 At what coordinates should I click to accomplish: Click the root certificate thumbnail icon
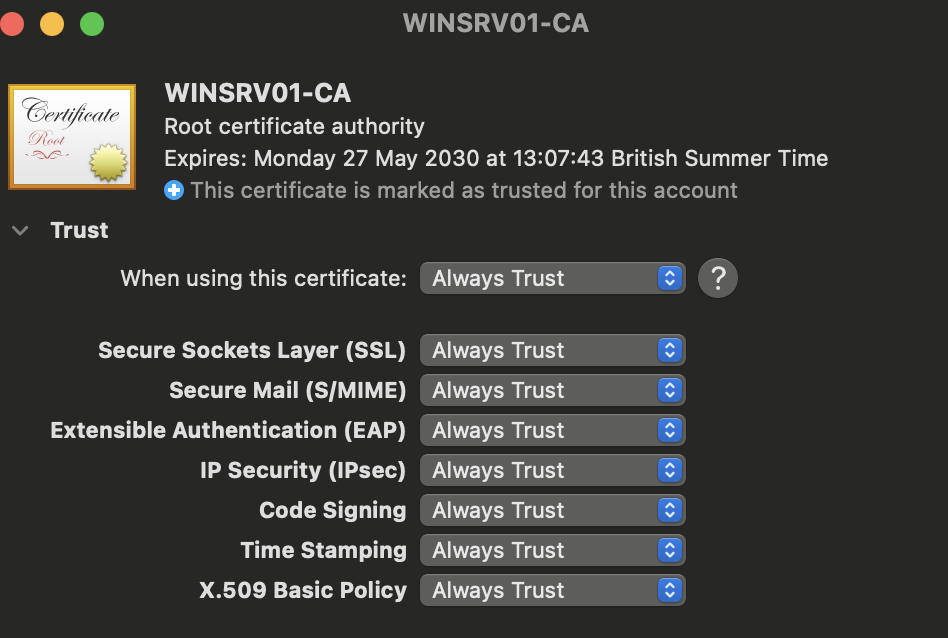click(x=72, y=137)
